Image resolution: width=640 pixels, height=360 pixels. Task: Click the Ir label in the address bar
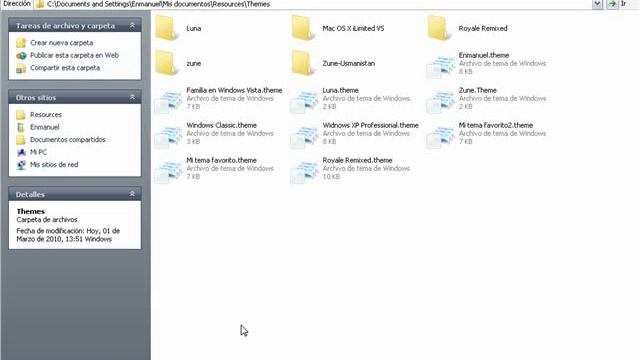[x=623, y=4]
